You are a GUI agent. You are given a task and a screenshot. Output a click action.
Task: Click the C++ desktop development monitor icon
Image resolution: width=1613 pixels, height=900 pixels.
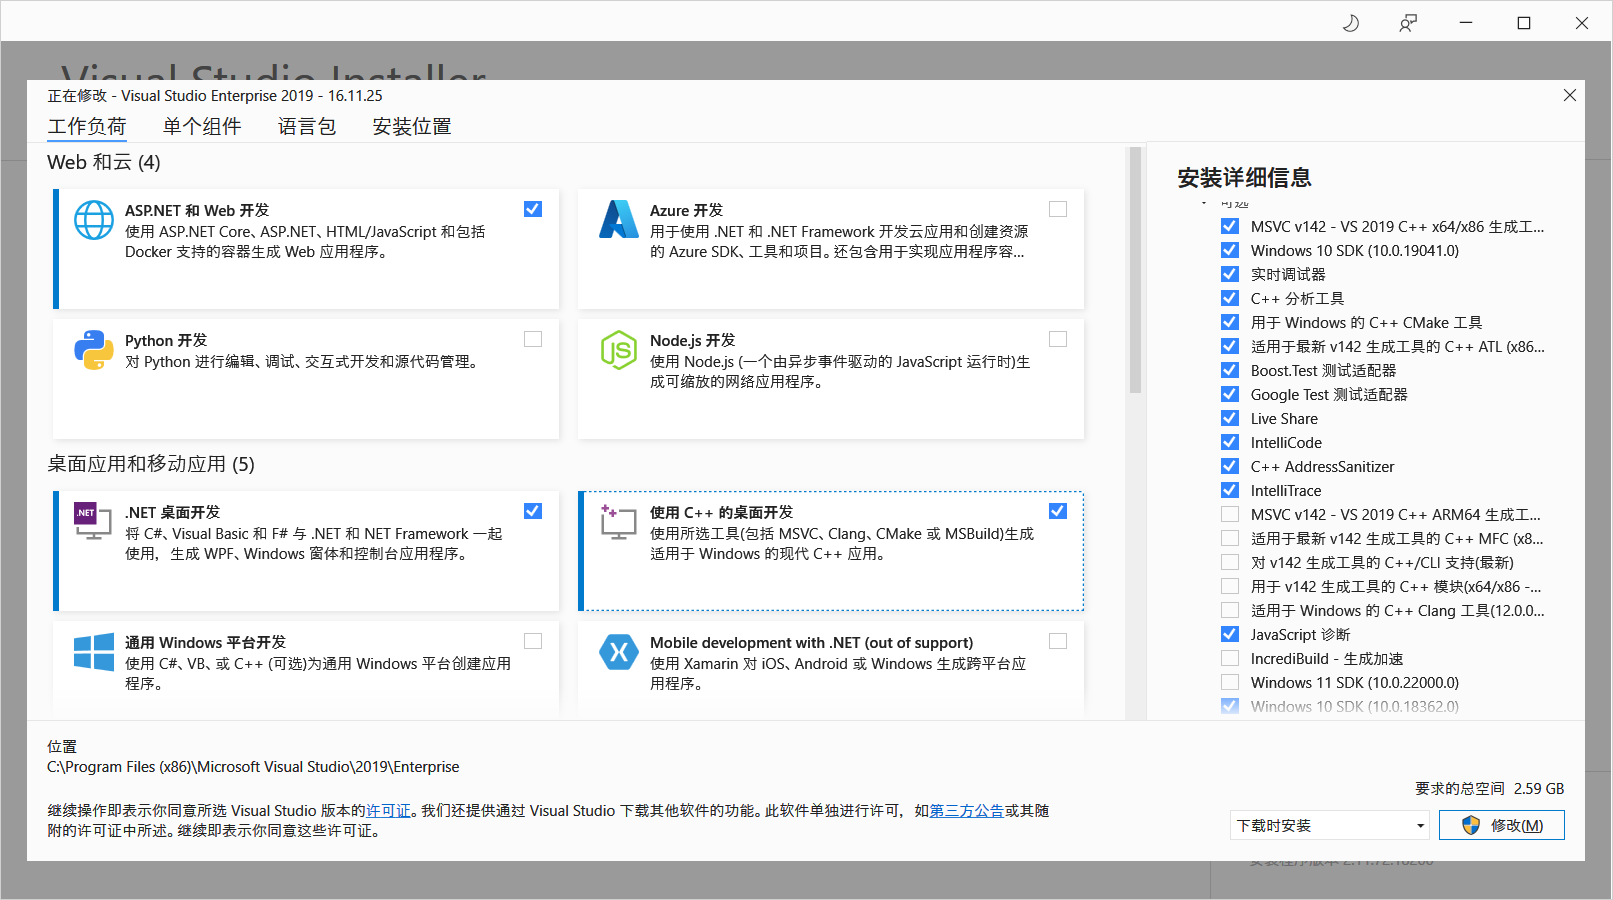[619, 522]
